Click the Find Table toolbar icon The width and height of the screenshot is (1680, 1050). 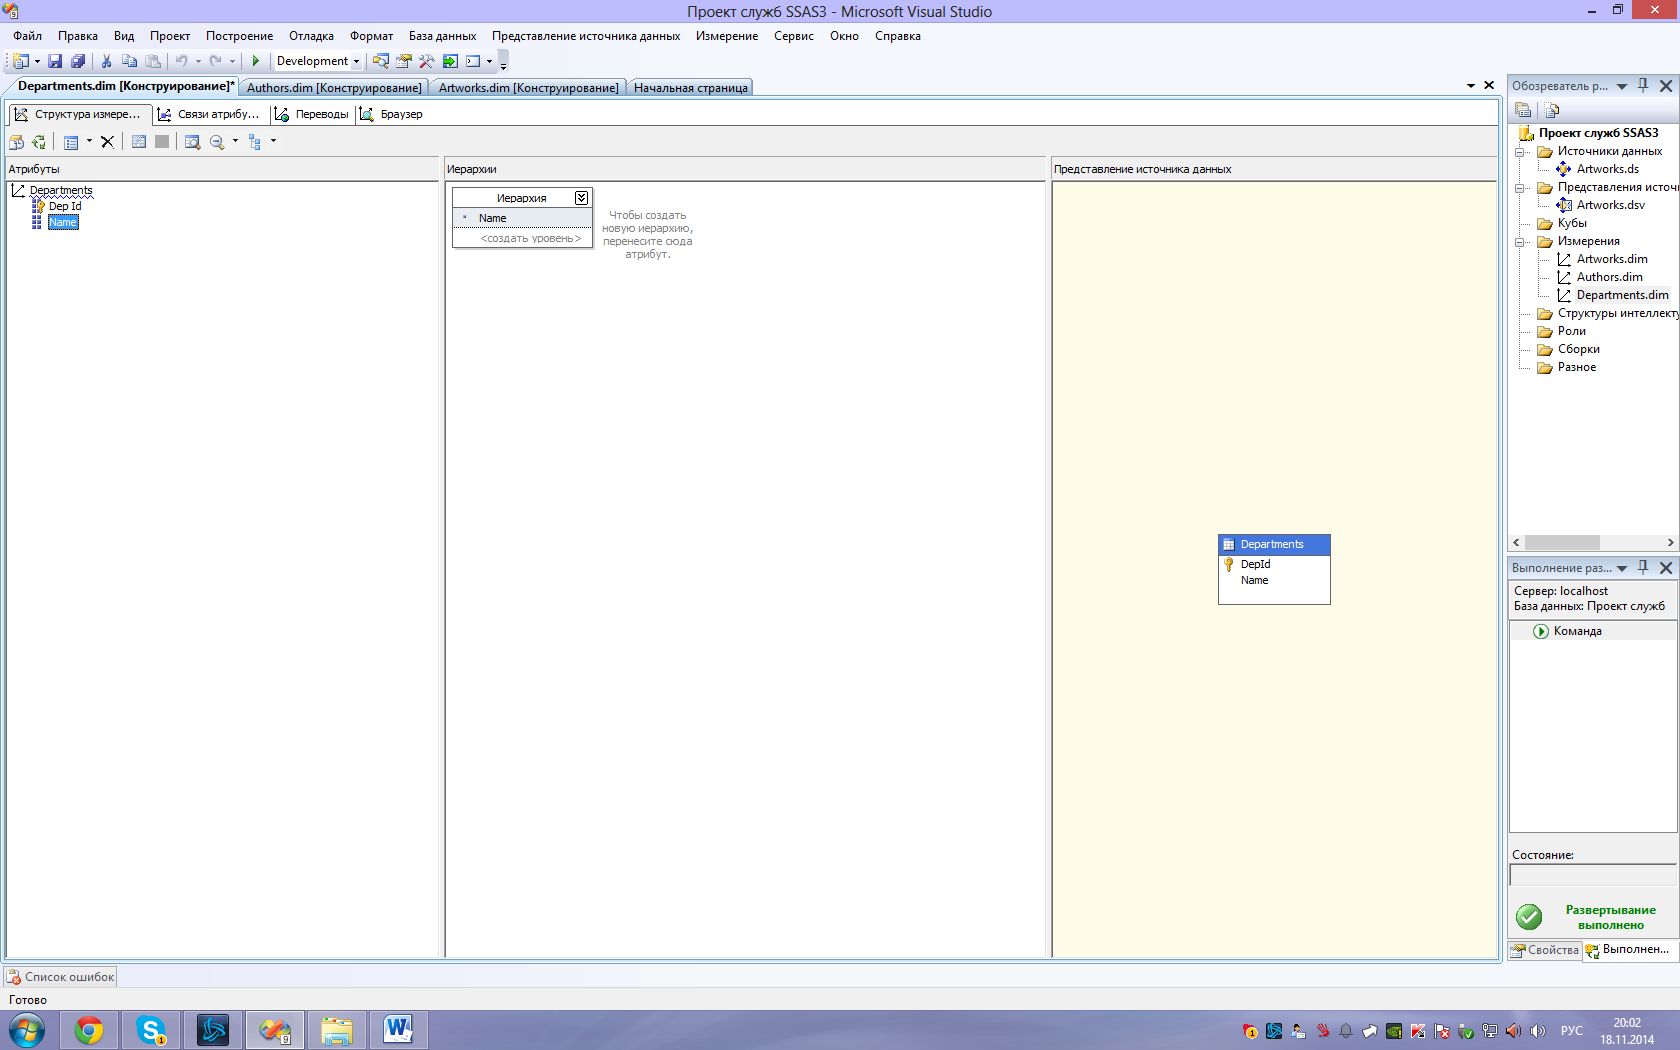192,142
